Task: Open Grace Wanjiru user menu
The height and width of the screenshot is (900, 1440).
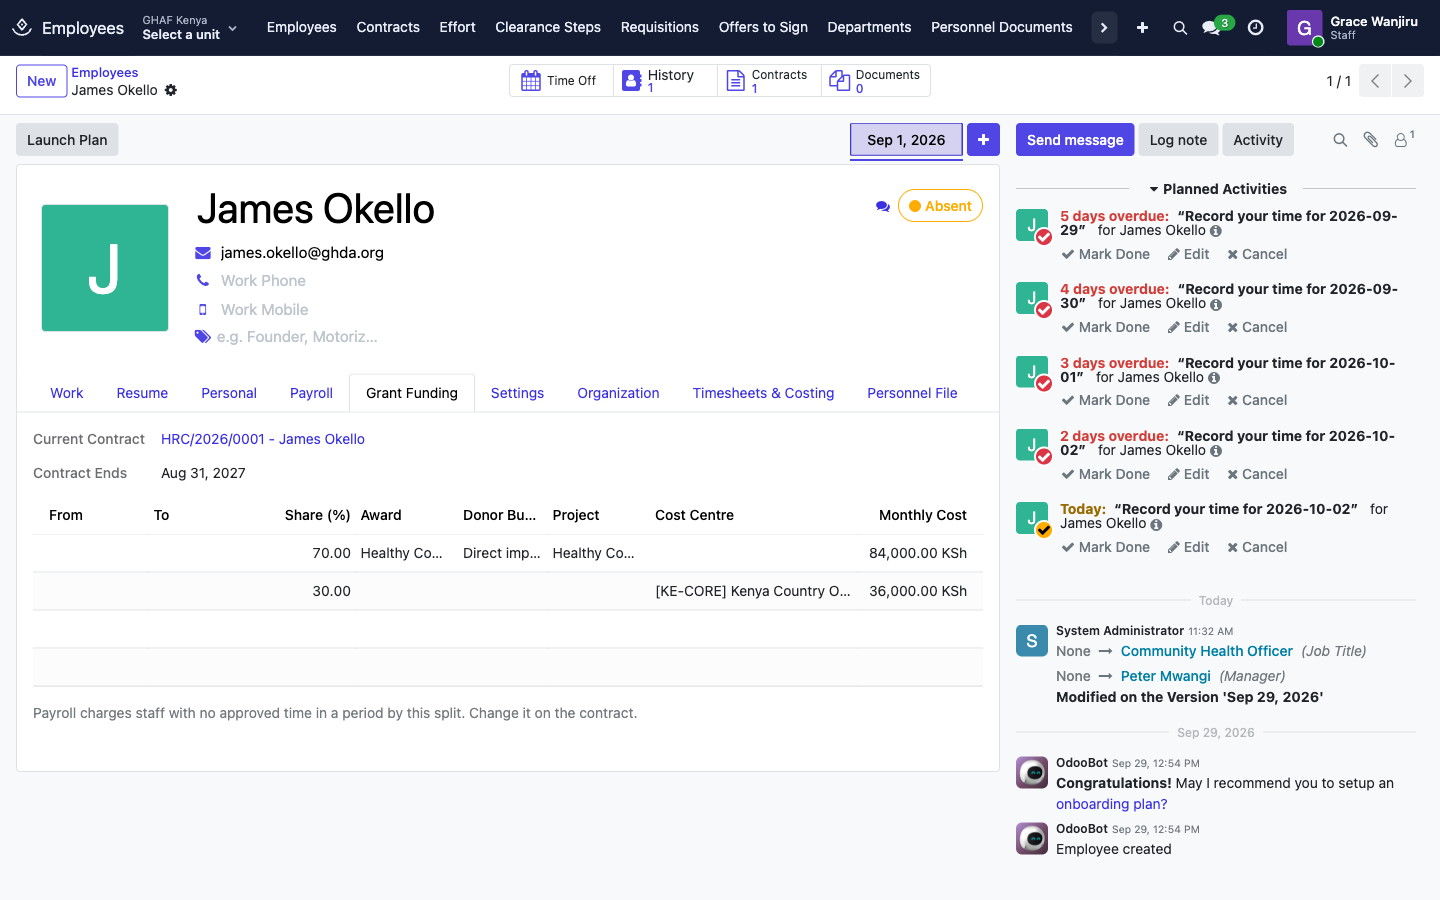Action: pos(1354,28)
